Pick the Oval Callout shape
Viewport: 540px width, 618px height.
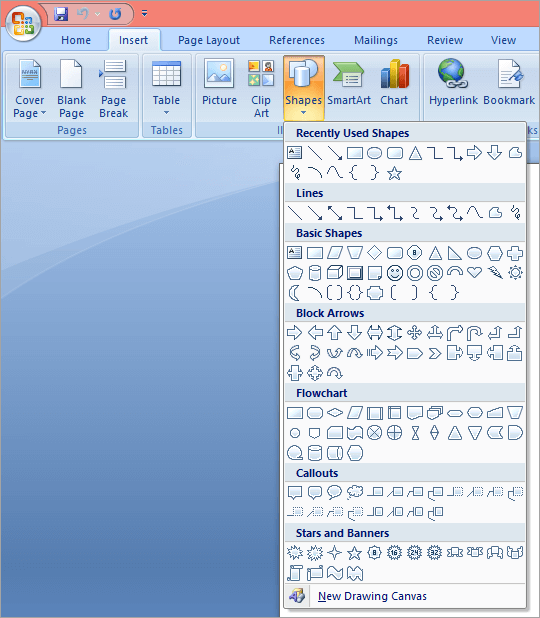click(x=335, y=492)
